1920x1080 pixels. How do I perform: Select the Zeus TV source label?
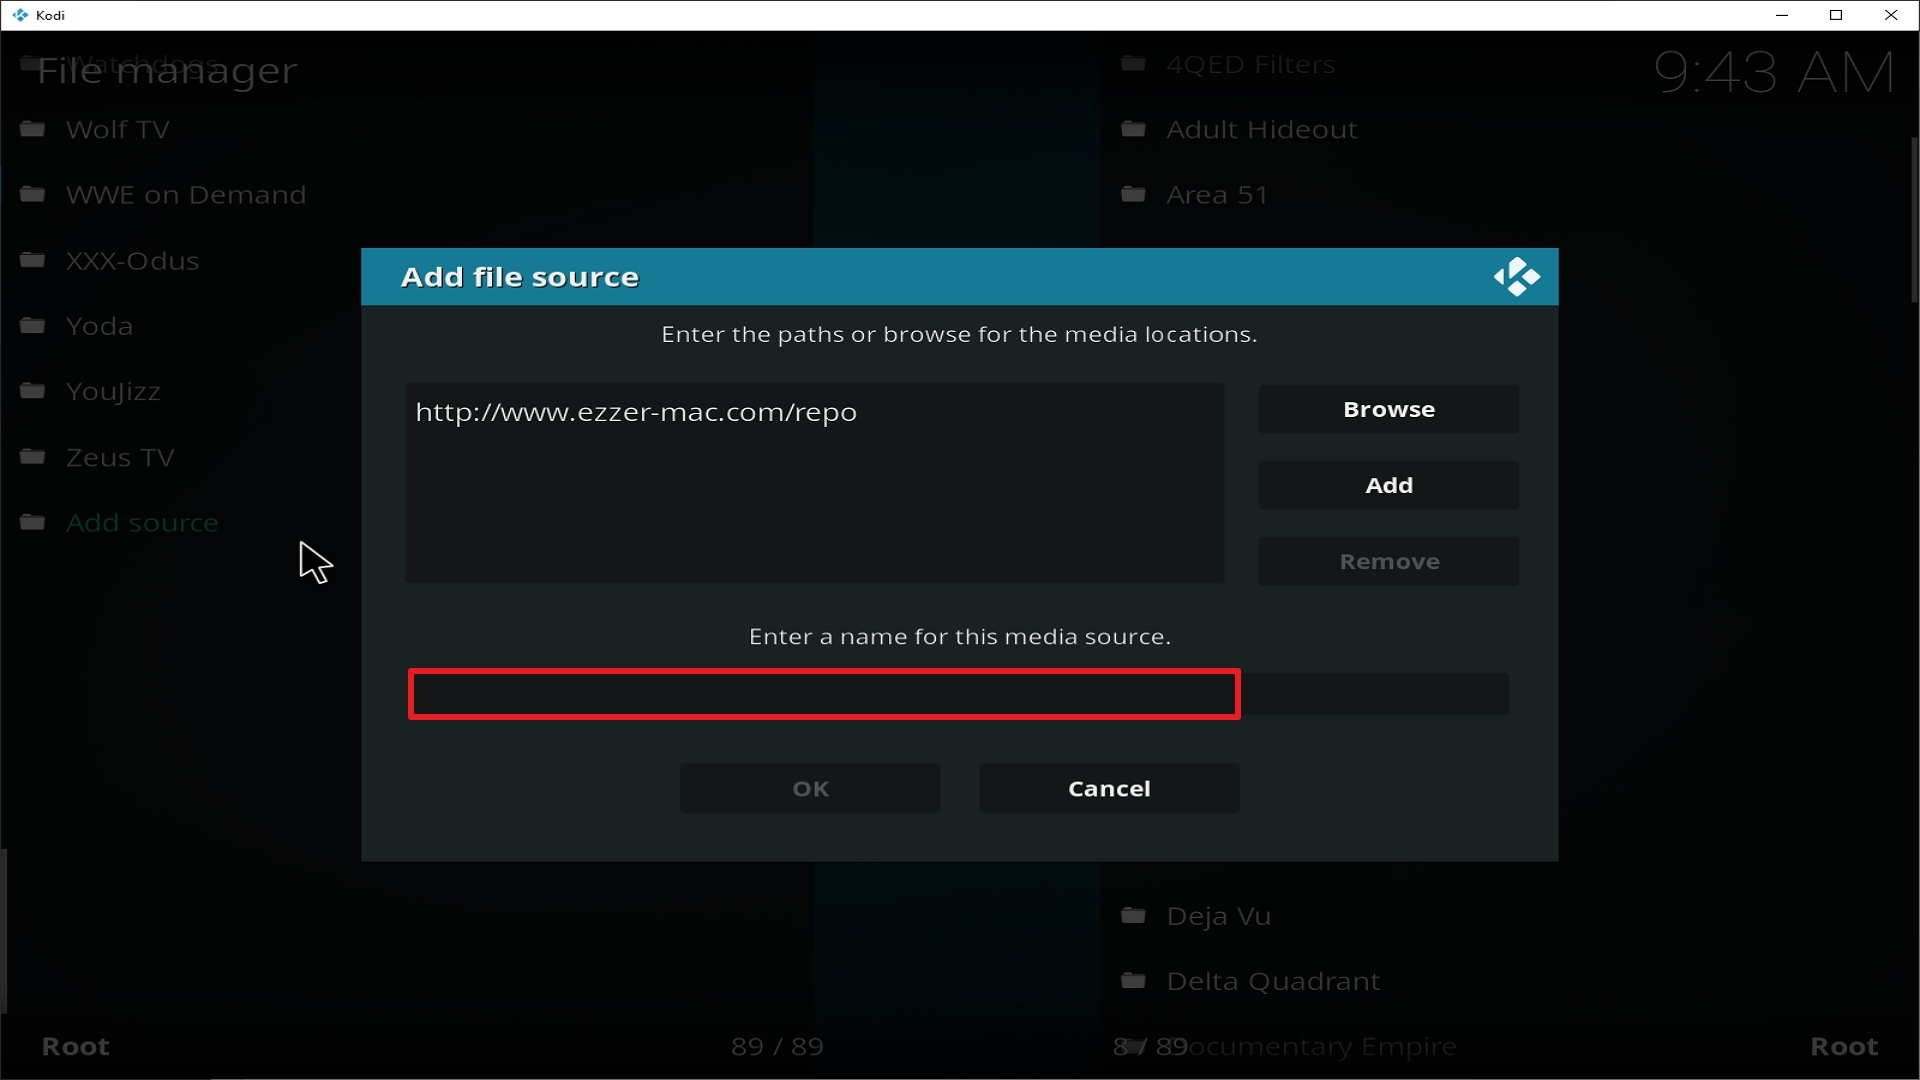[x=120, y=458]
